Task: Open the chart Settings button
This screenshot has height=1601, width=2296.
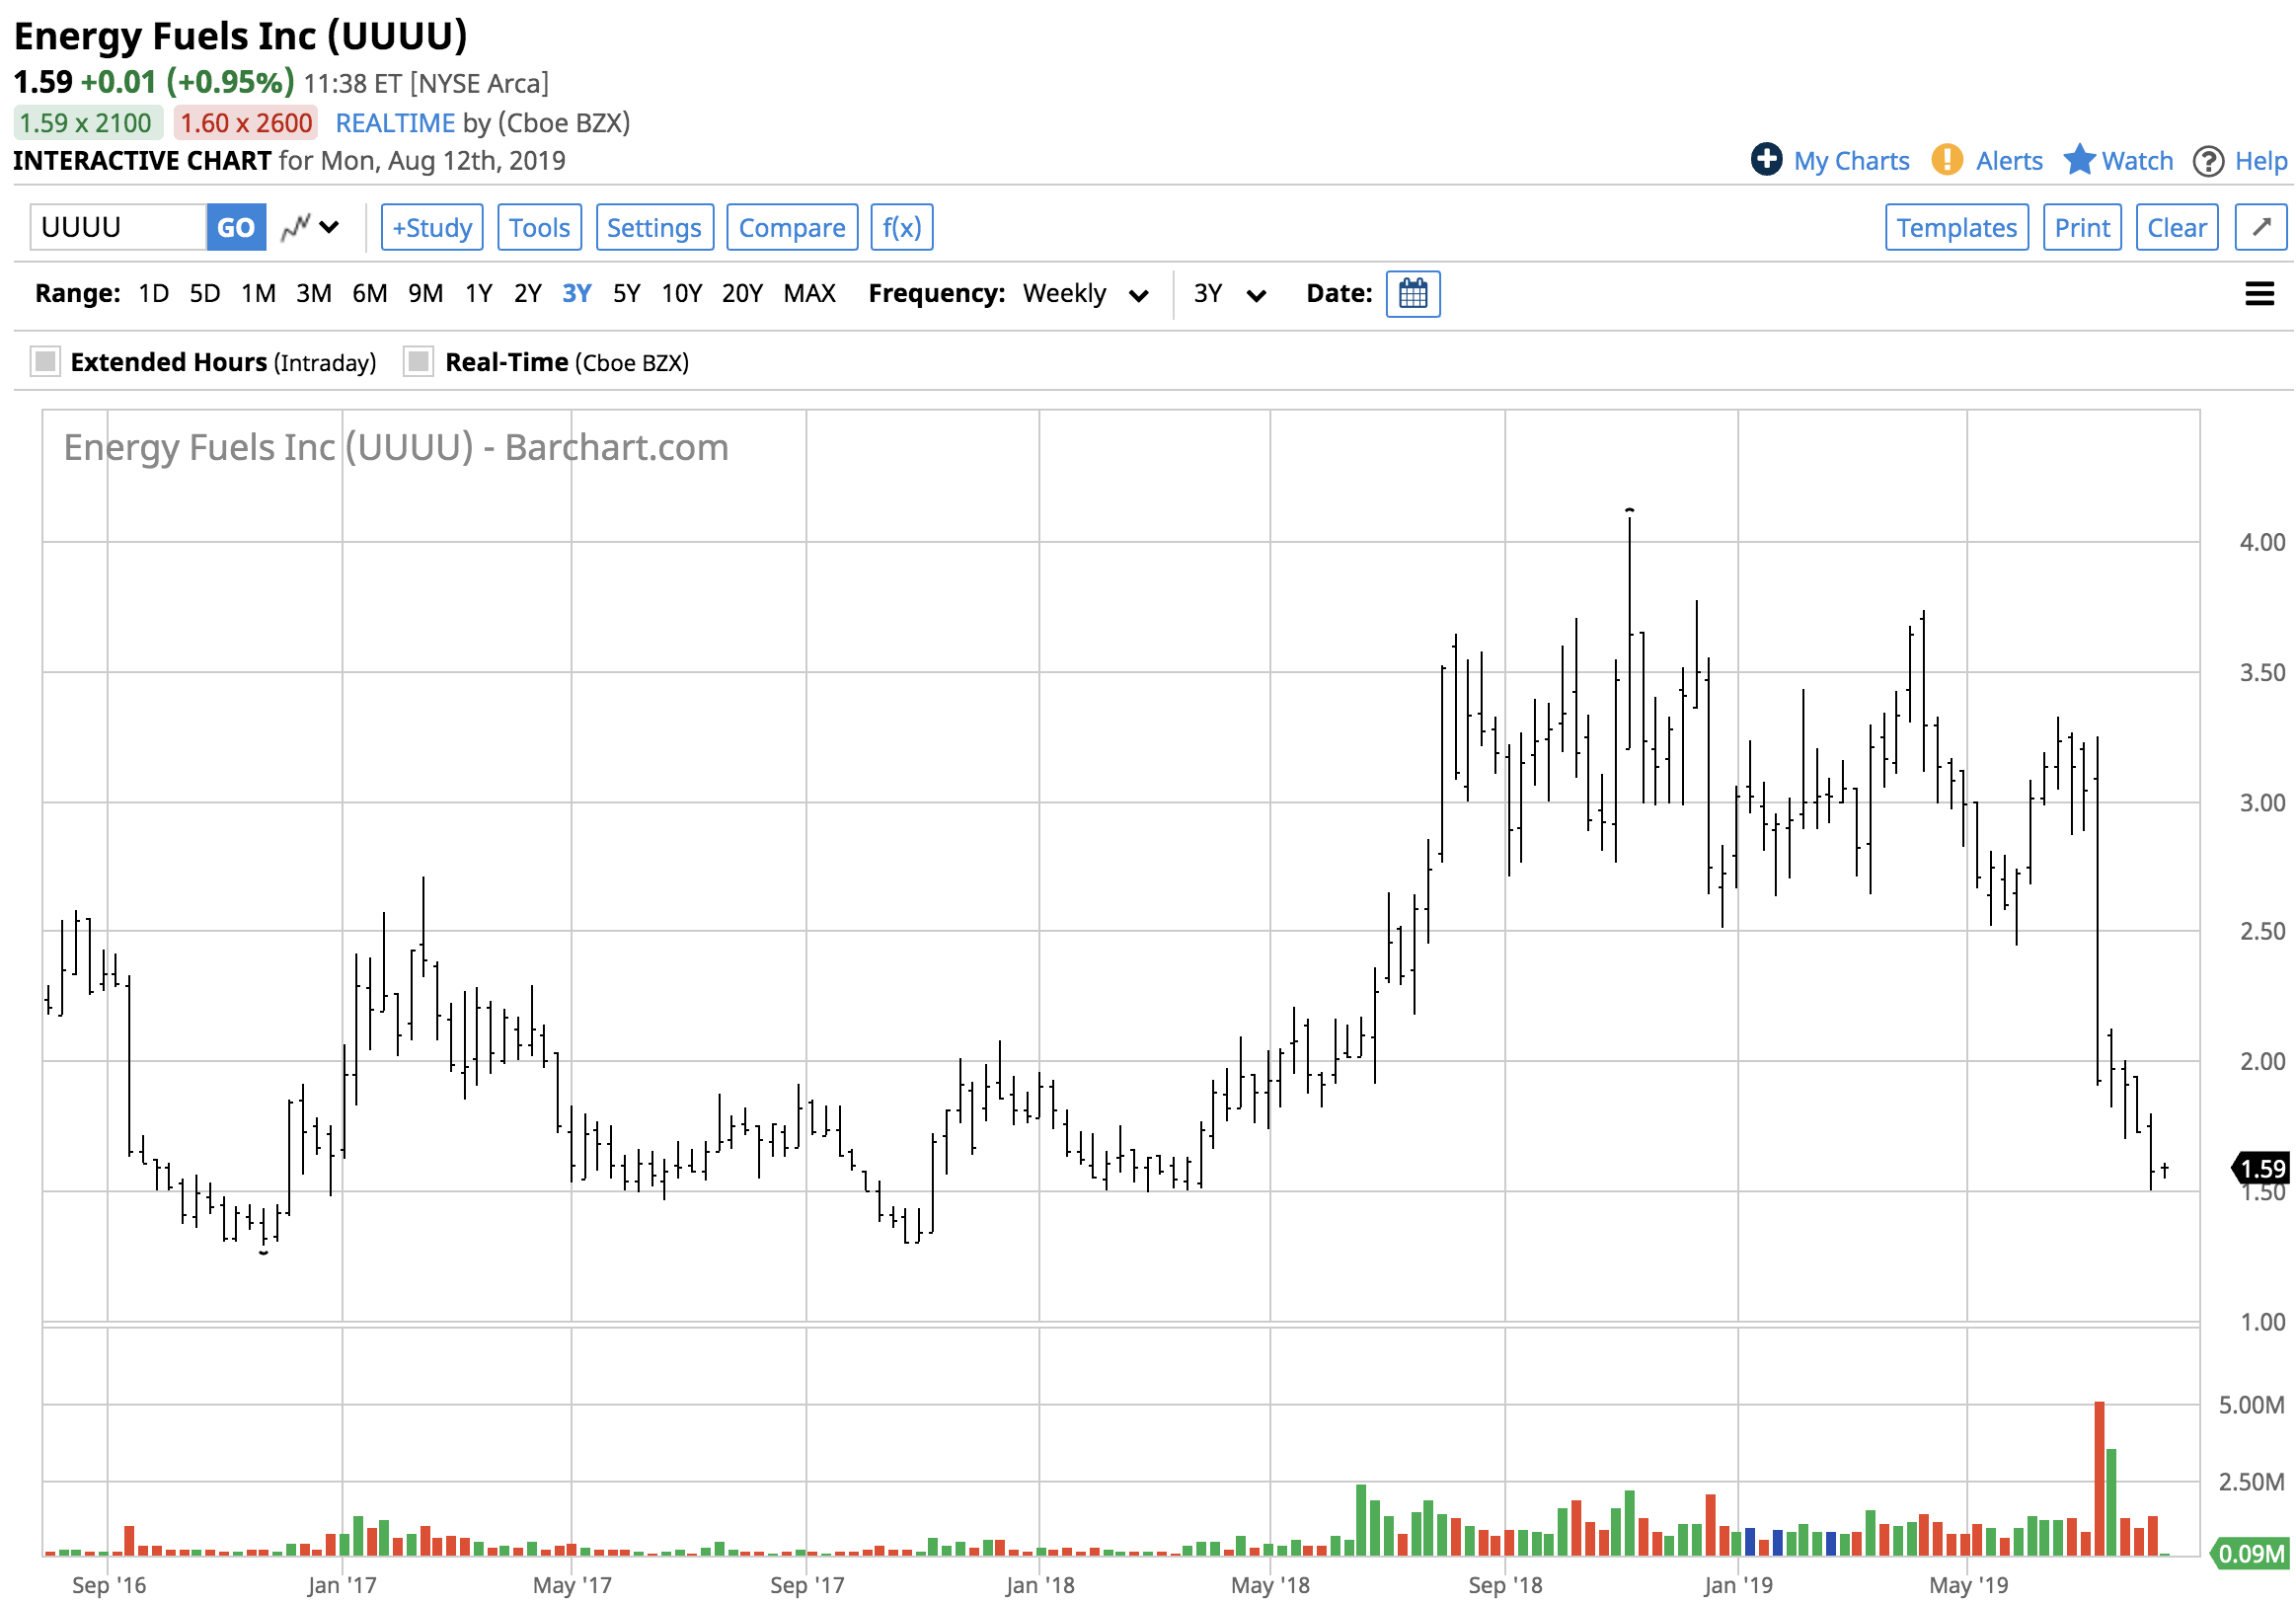Action: (x=654, y=227)
